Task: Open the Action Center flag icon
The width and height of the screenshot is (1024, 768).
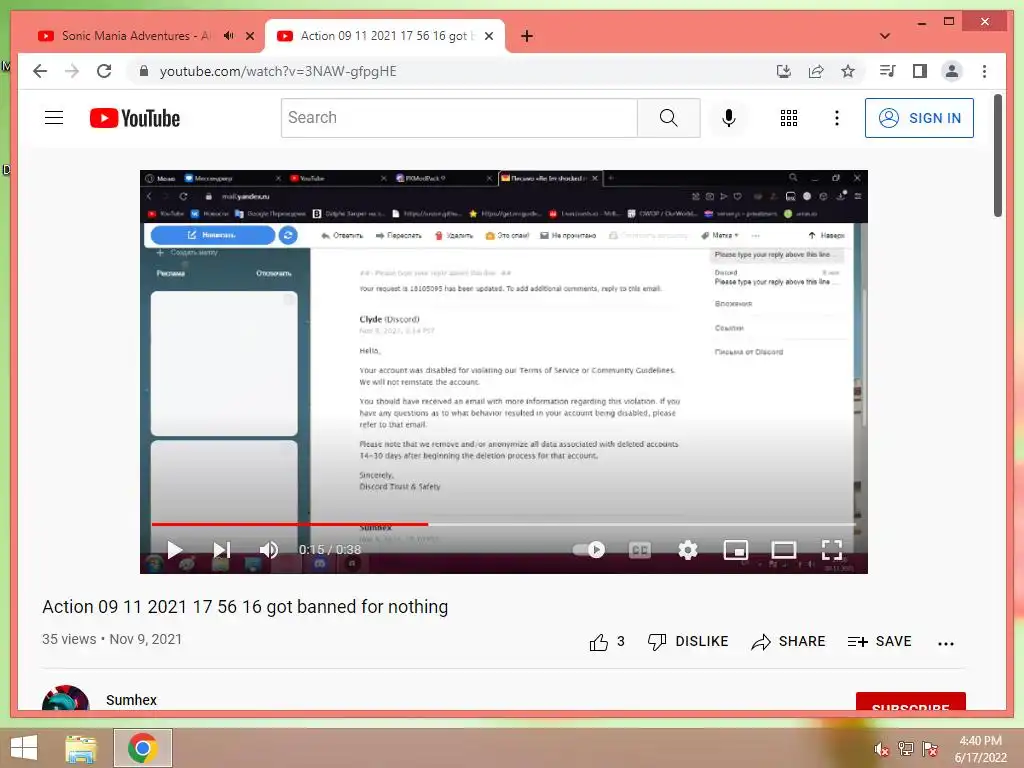Action: 930,749
